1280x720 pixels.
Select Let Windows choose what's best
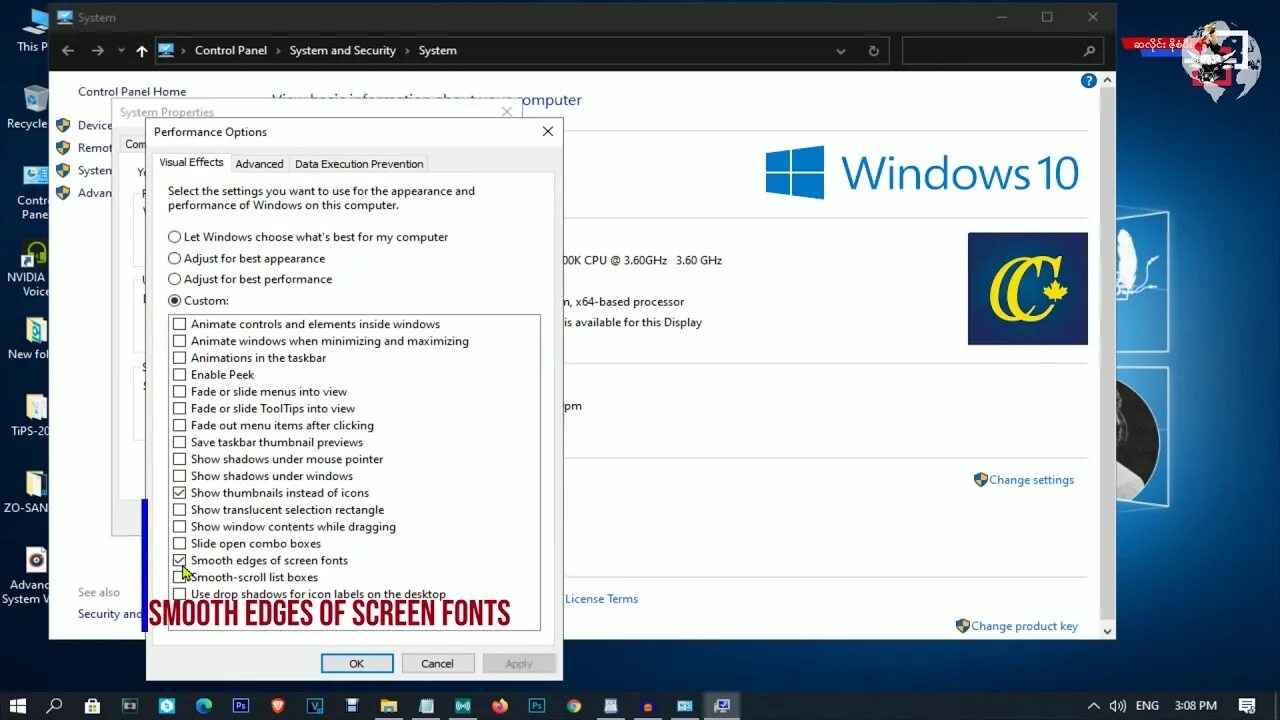coord(175,237)
